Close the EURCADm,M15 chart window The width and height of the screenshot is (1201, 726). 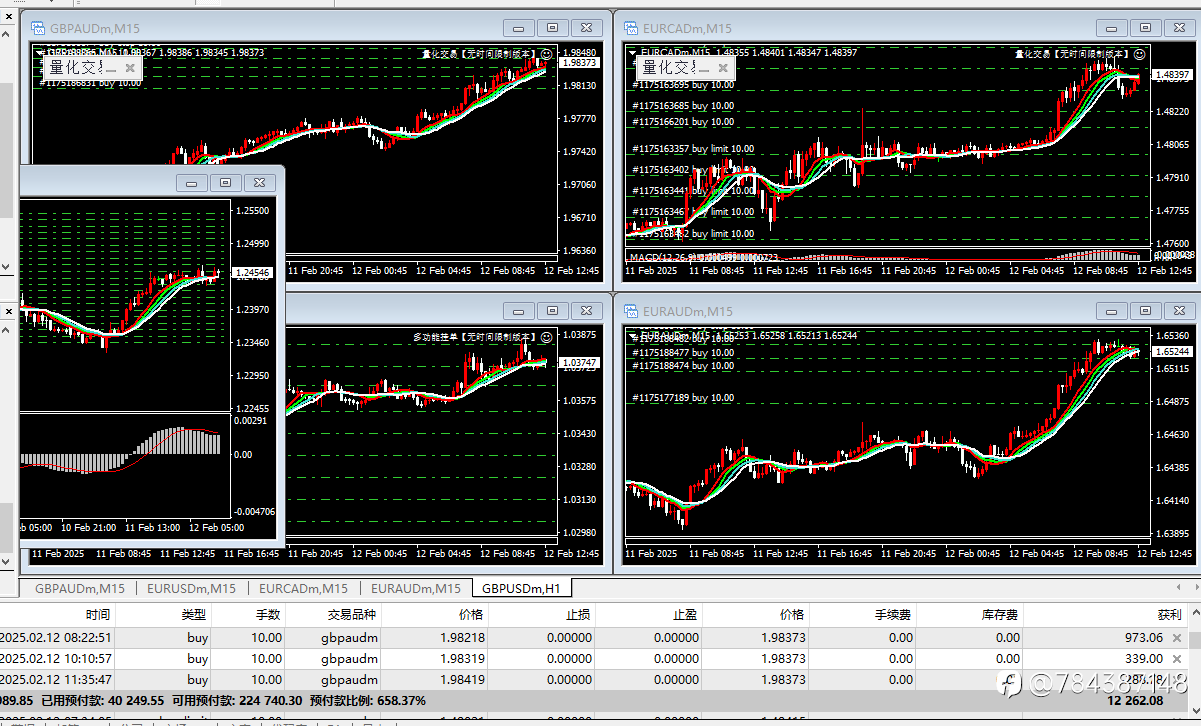(1182, 28)
